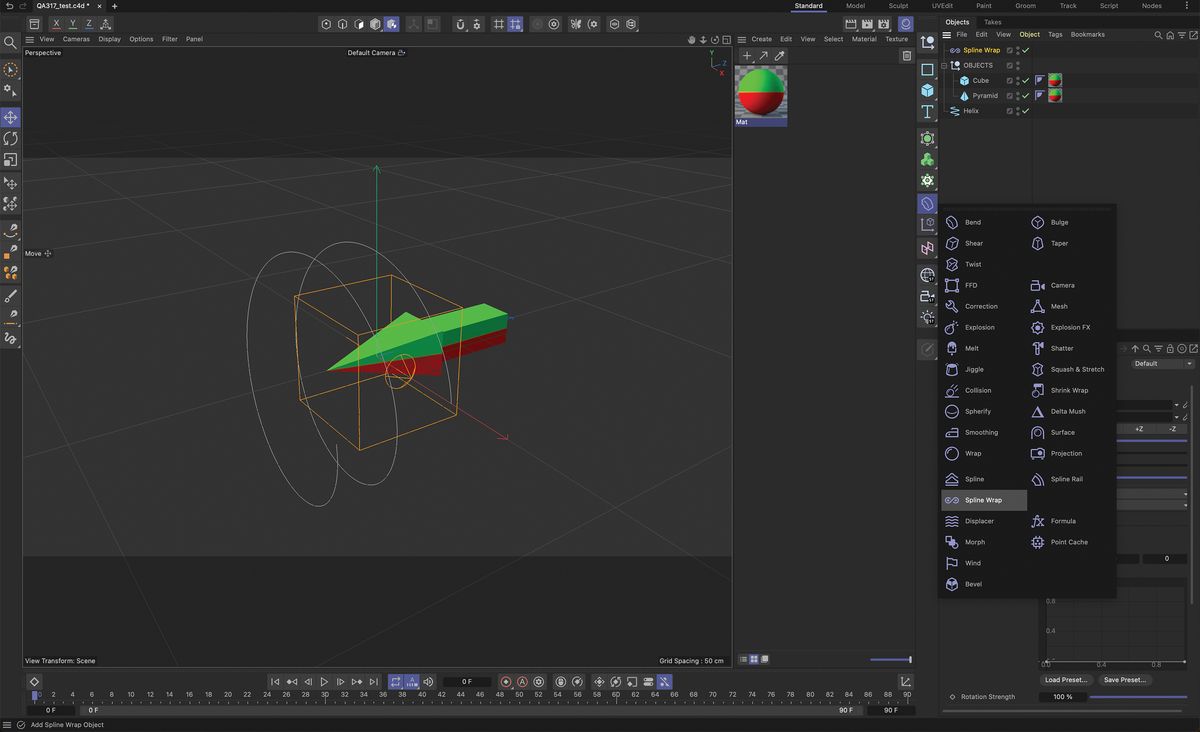The image size is (1200, 732).
Task: Choose the FFD deformer
Action: 972,285
